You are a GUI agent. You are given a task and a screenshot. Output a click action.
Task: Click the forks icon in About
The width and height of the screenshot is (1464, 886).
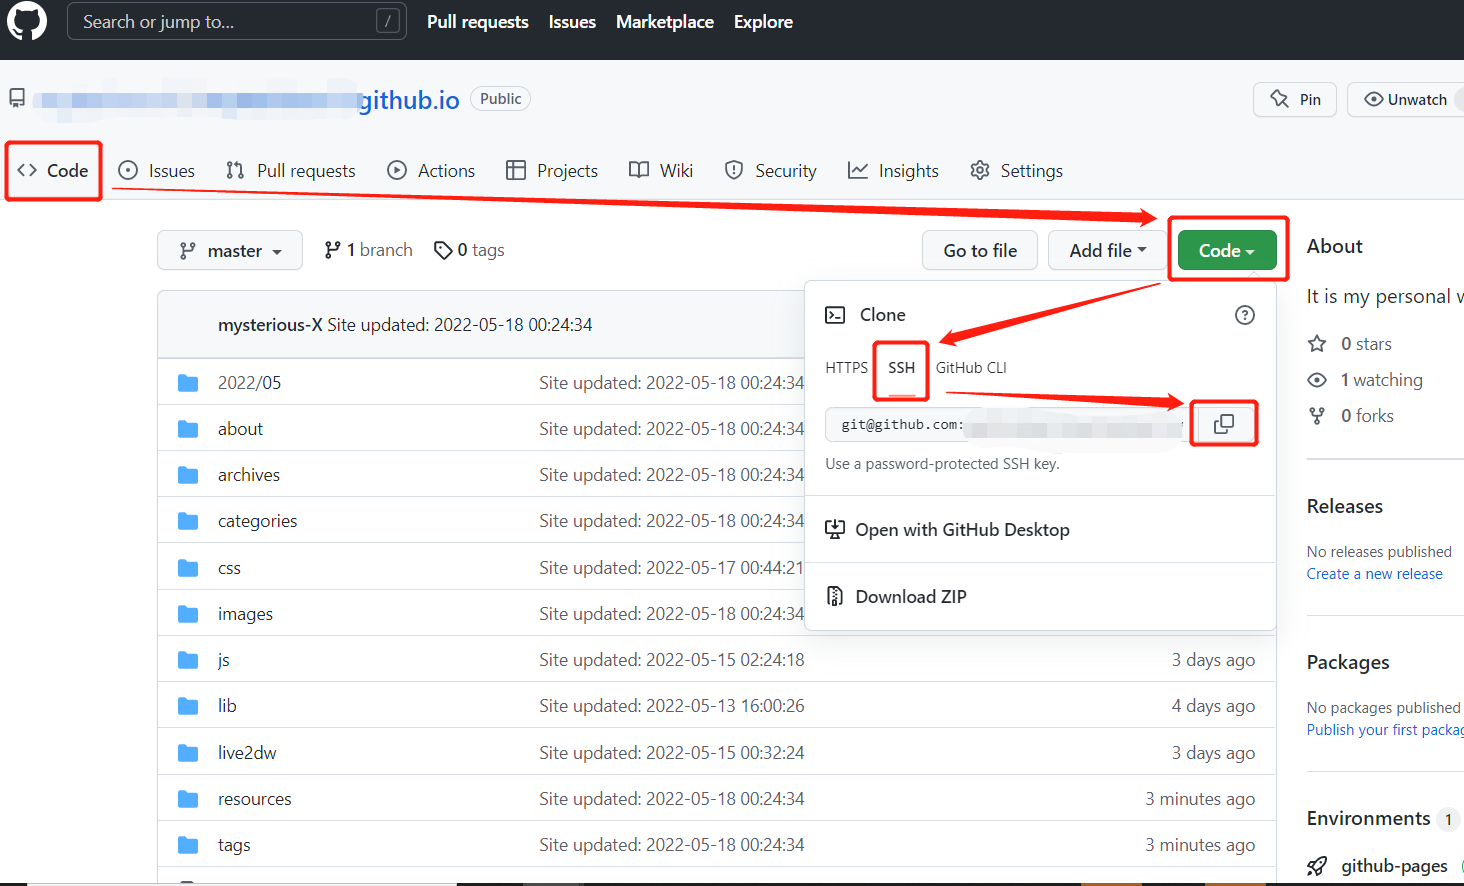[x=1317, y=416]
